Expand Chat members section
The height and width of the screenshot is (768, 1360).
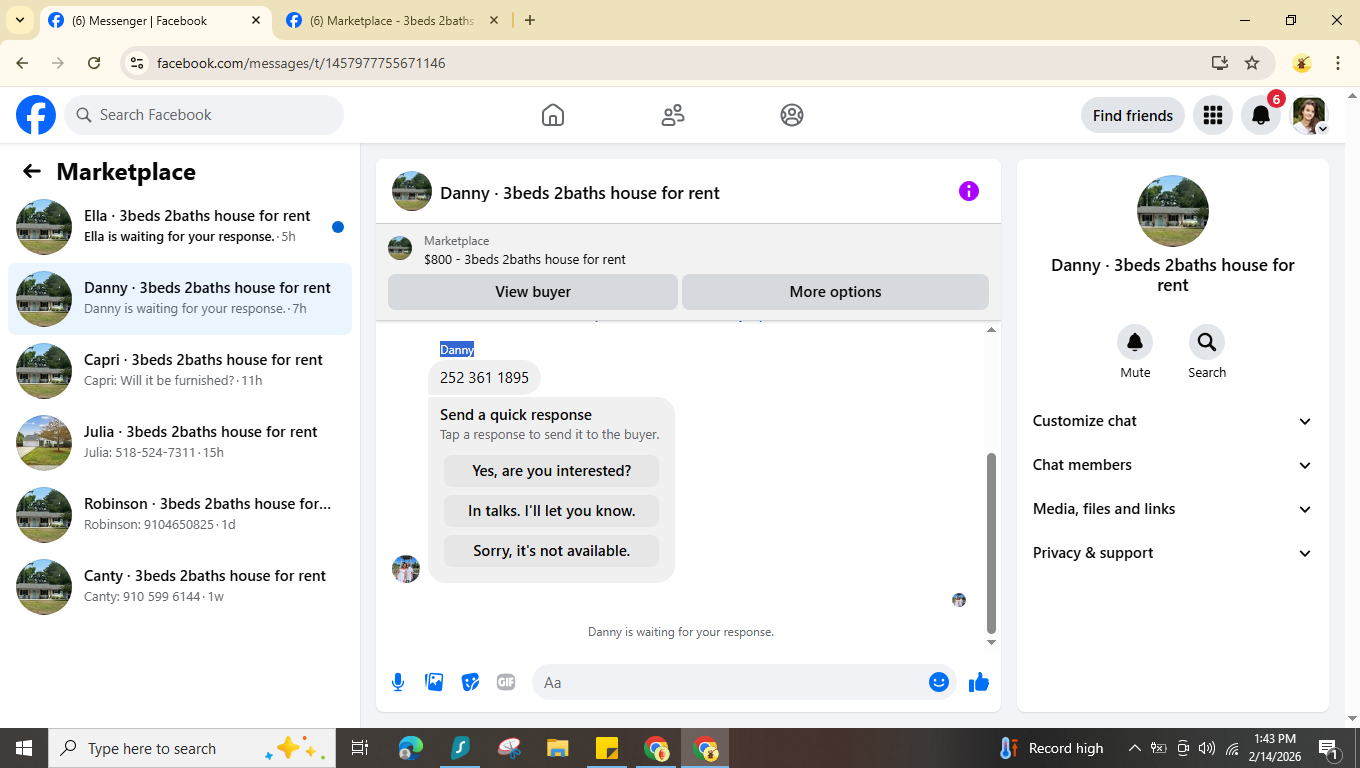click(1172, 465)
